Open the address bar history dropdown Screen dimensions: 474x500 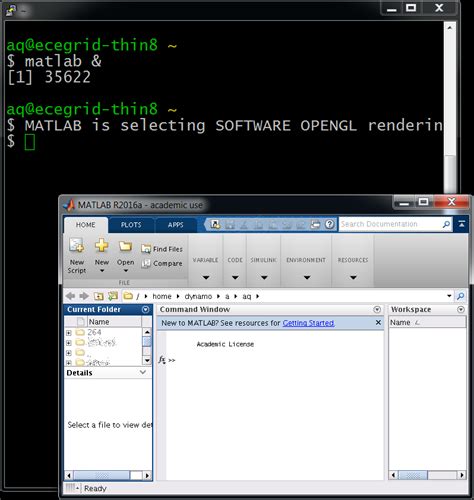[x=449, y=296]
